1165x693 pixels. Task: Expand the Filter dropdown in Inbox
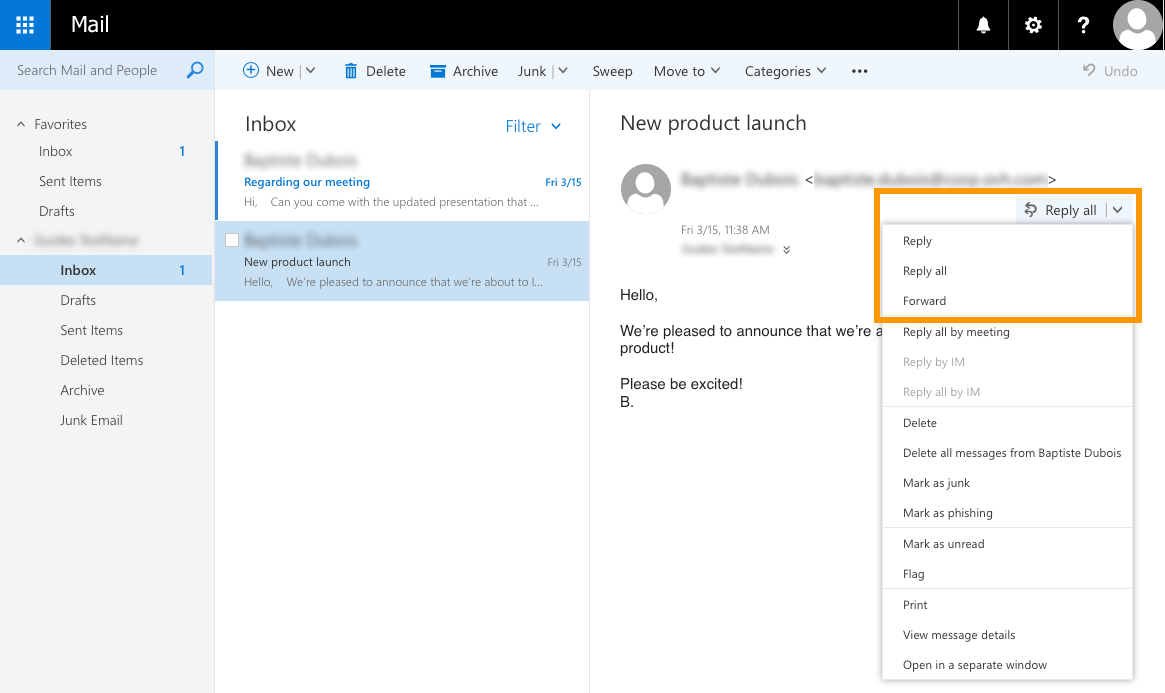point(533,126)
